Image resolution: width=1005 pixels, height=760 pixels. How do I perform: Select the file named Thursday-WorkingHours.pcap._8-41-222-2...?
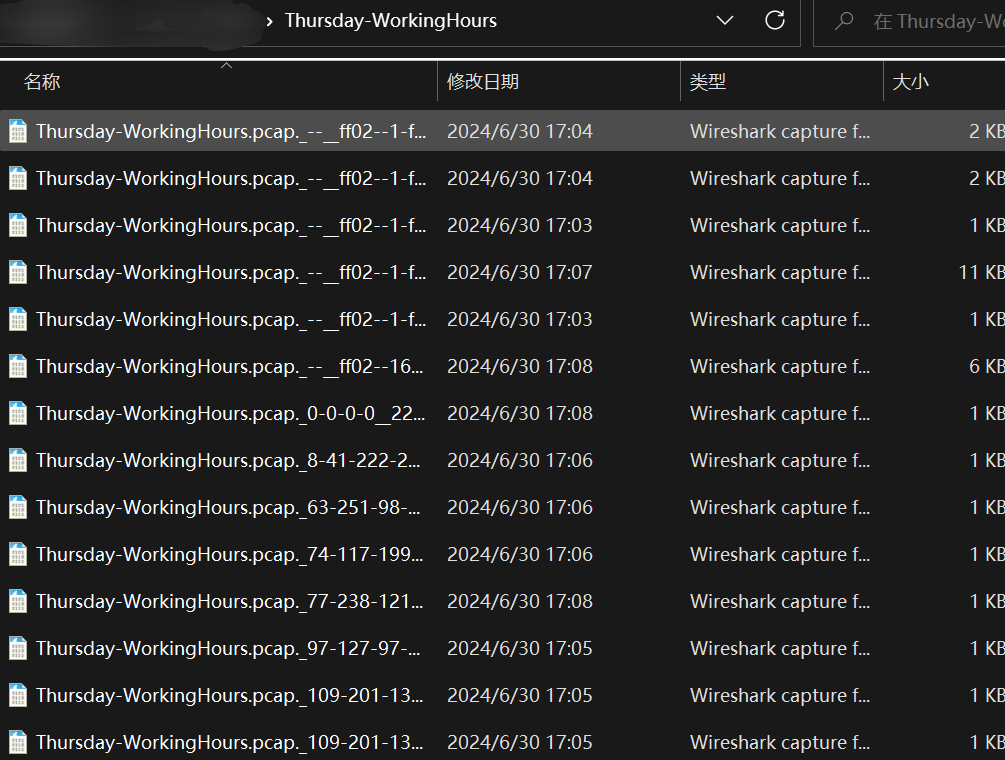[228, 460]
